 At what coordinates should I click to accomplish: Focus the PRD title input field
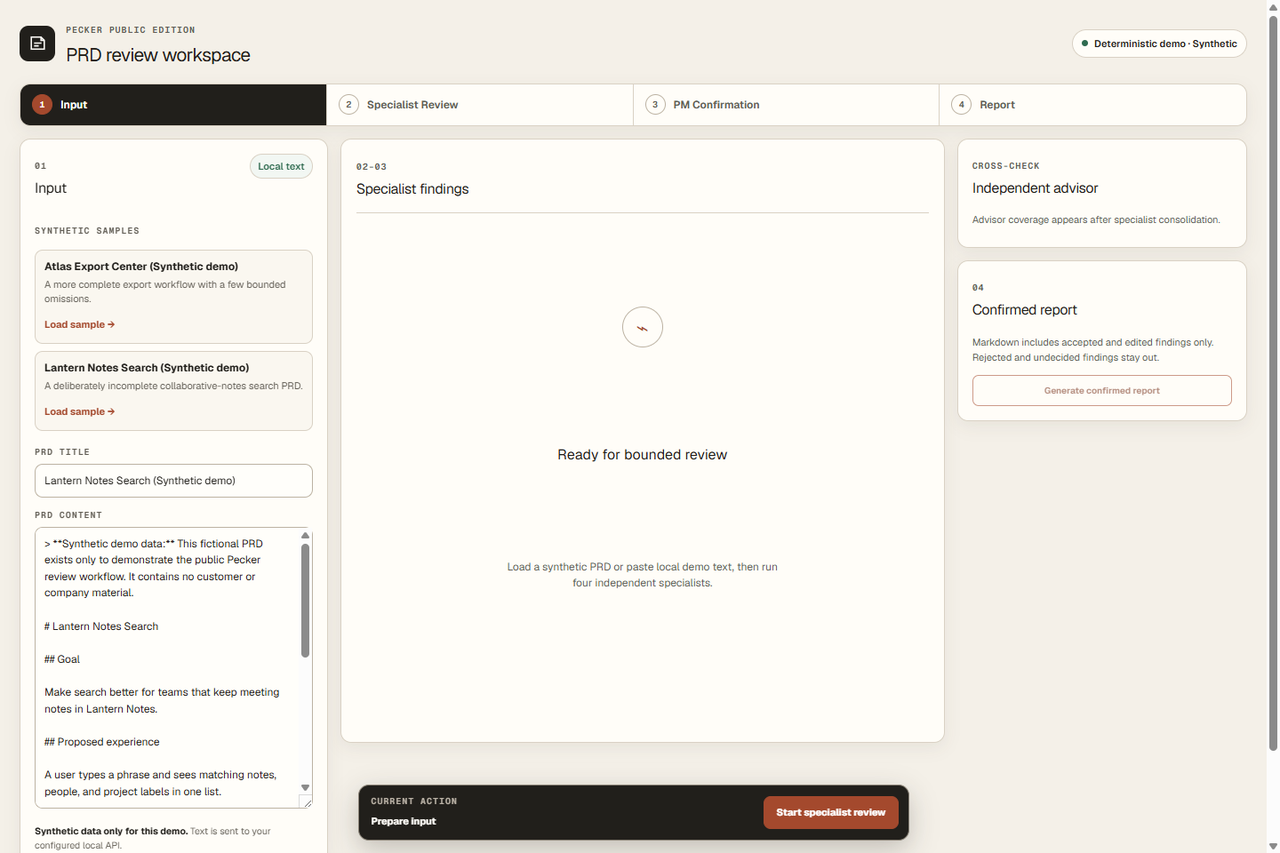pyautogui.click(x=173, y=480)
